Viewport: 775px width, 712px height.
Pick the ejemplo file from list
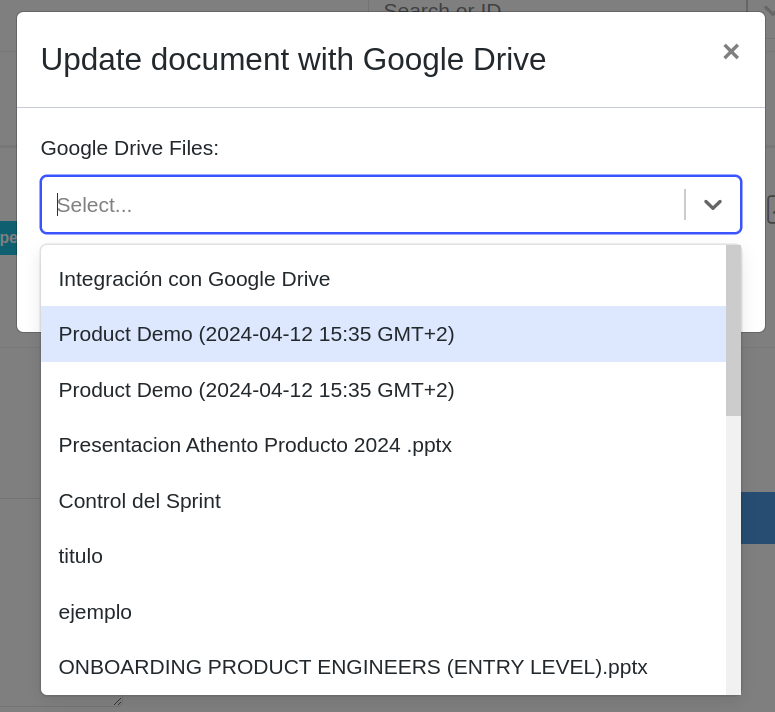(x=95, y=612)
